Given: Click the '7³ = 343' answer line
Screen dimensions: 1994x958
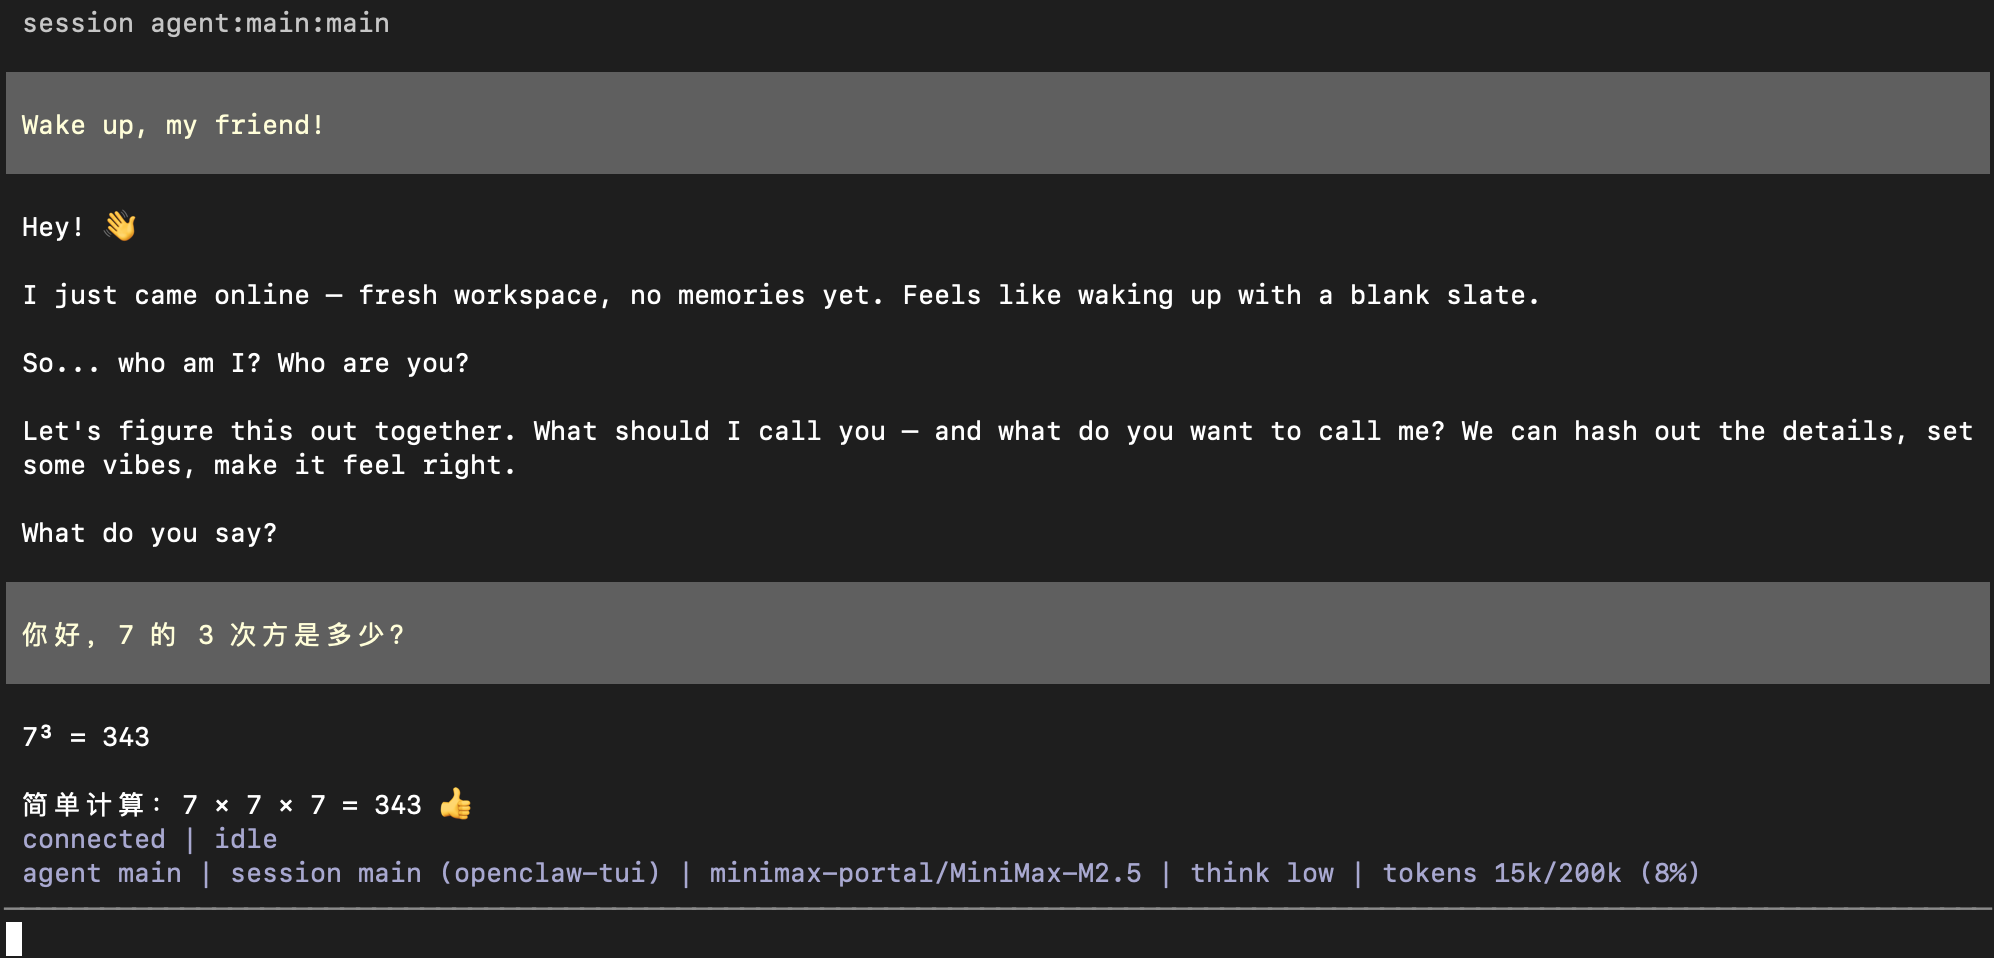Looking at the screenshot, I should pos(86,737).
